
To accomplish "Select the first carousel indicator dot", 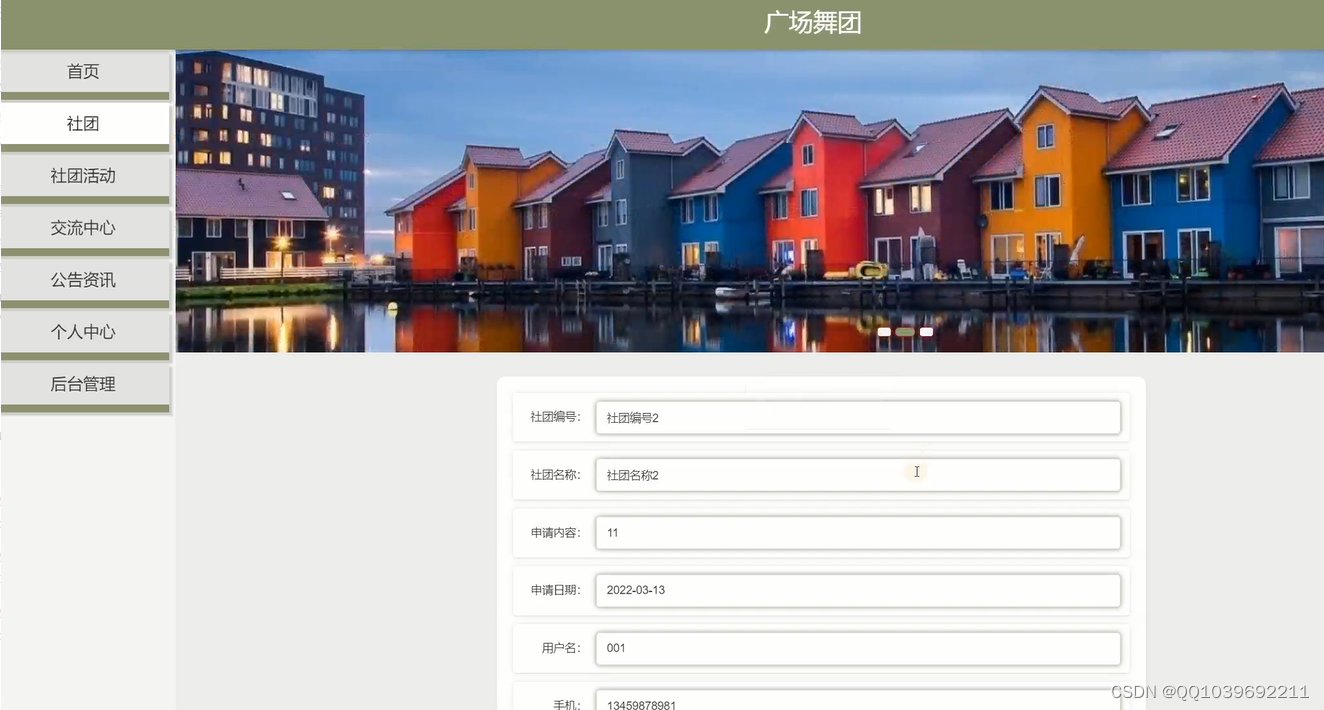I will pyautogui.click(x=884, y=332).
